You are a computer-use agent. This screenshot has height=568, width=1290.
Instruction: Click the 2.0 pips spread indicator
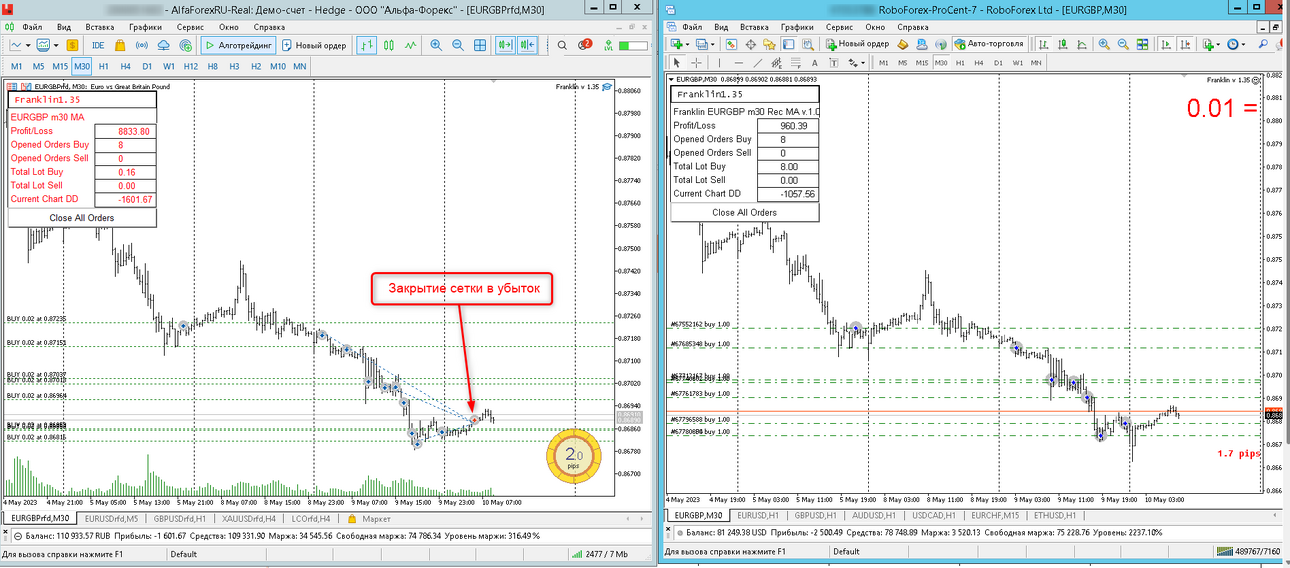point(572,456)
